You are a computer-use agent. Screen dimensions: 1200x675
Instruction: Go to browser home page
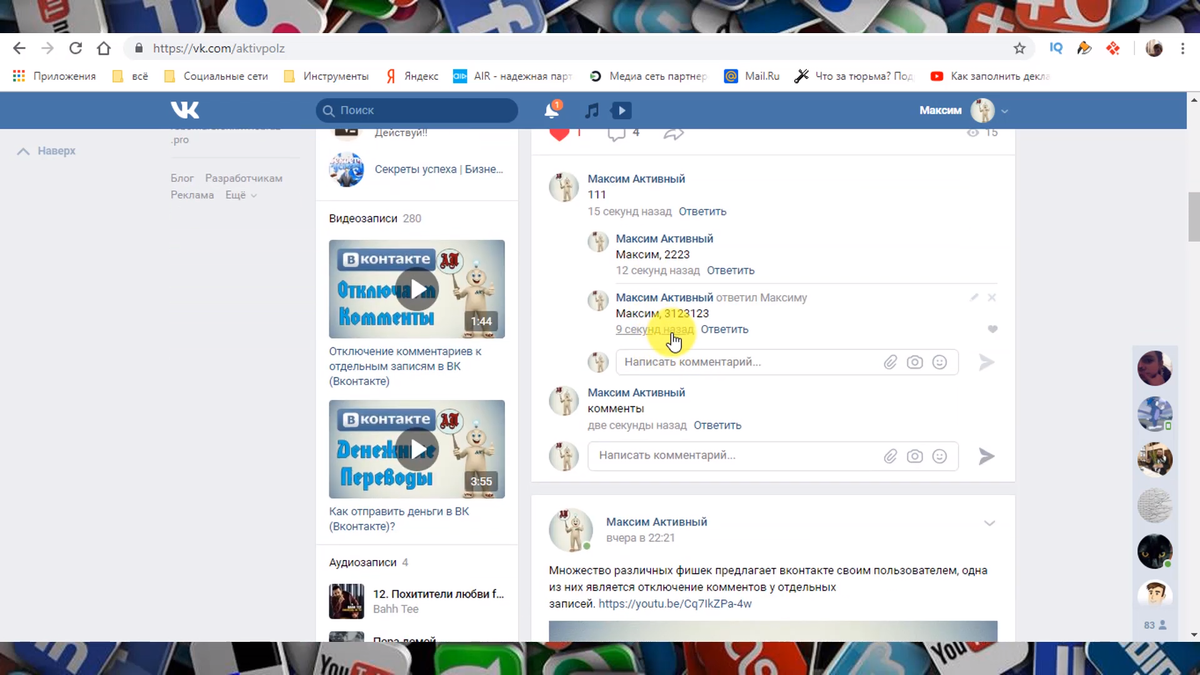103,48
